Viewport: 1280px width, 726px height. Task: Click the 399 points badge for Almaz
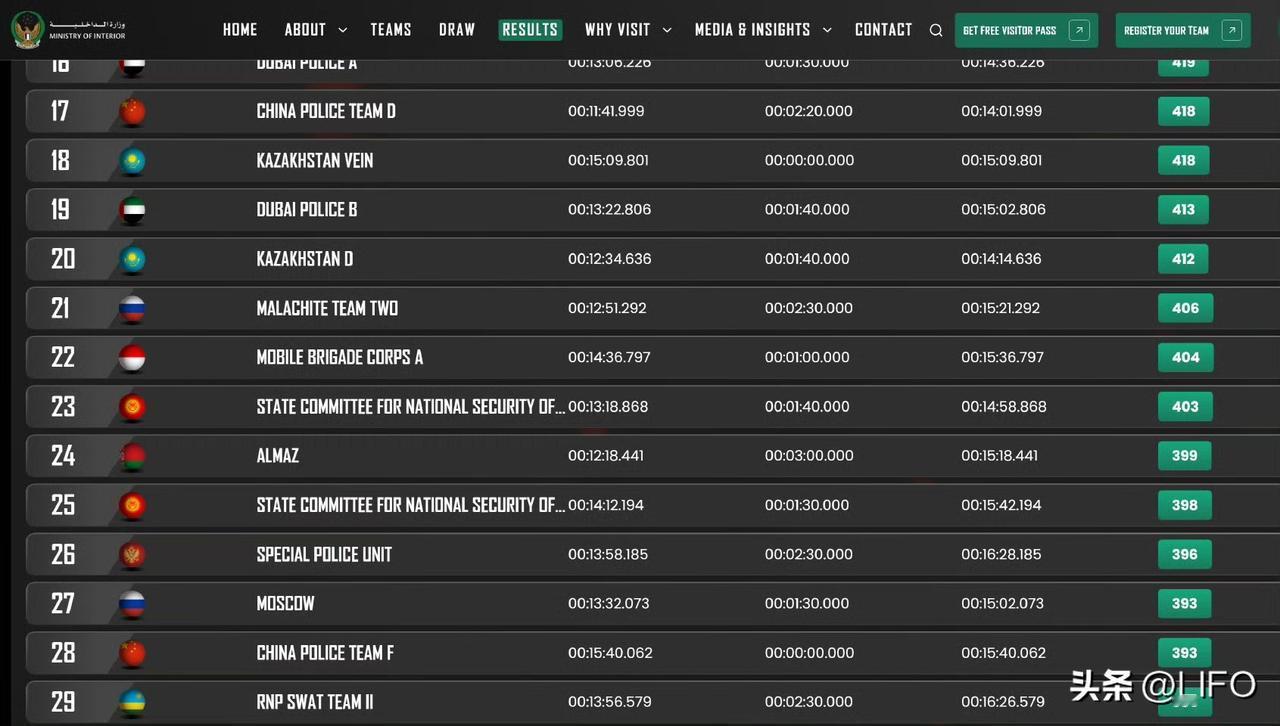tap(1185, 455)
